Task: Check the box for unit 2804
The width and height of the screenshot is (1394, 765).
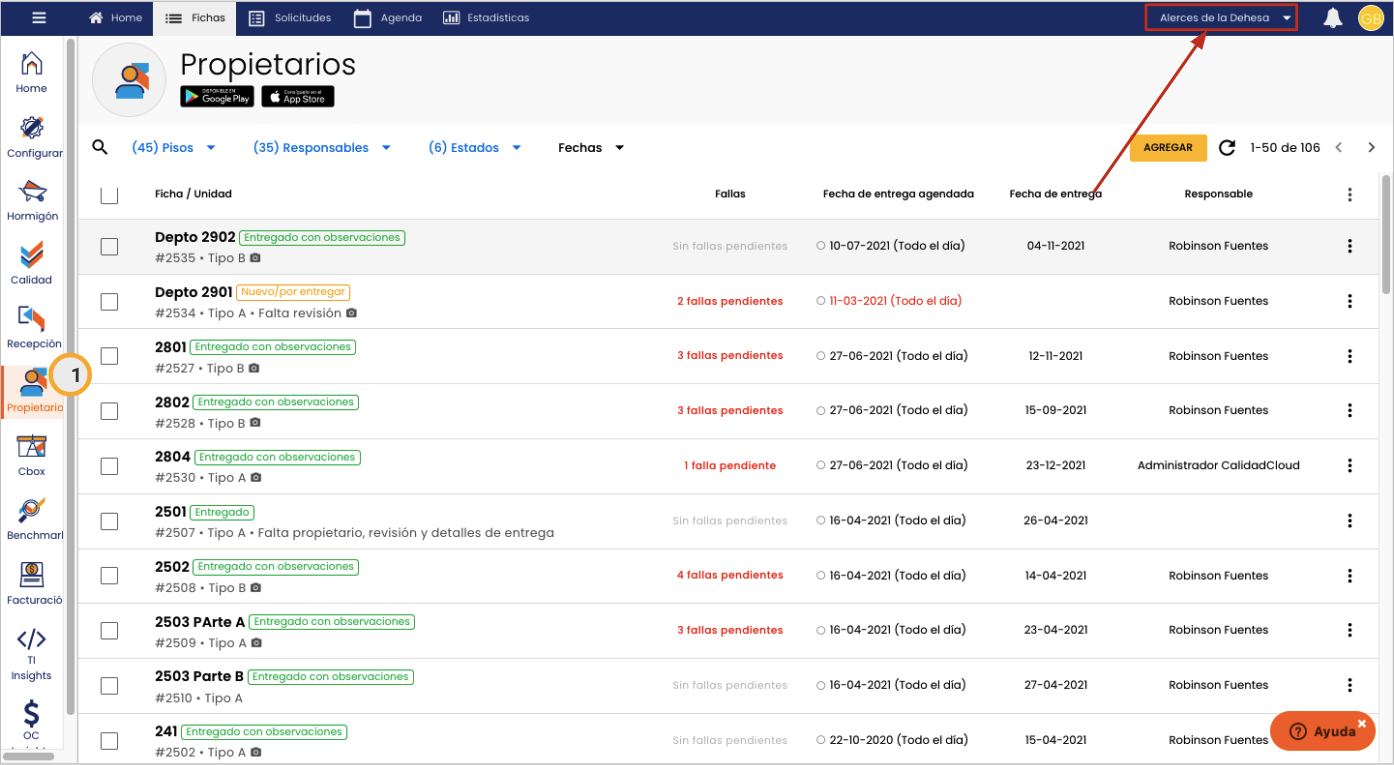Action: point(109,466)
